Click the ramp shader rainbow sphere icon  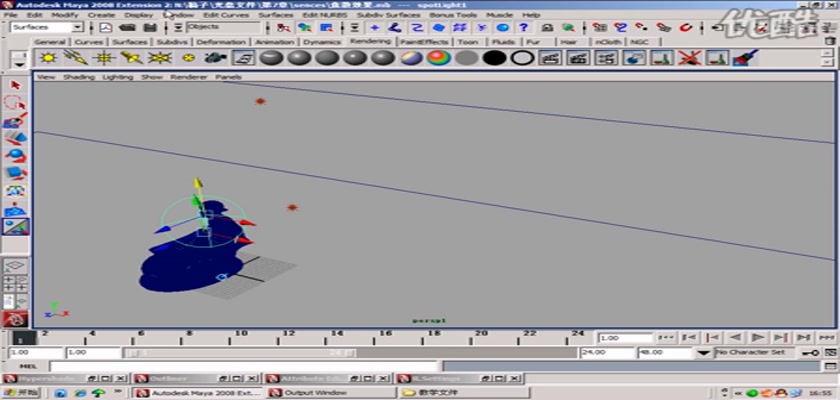[x=439, y=58]
